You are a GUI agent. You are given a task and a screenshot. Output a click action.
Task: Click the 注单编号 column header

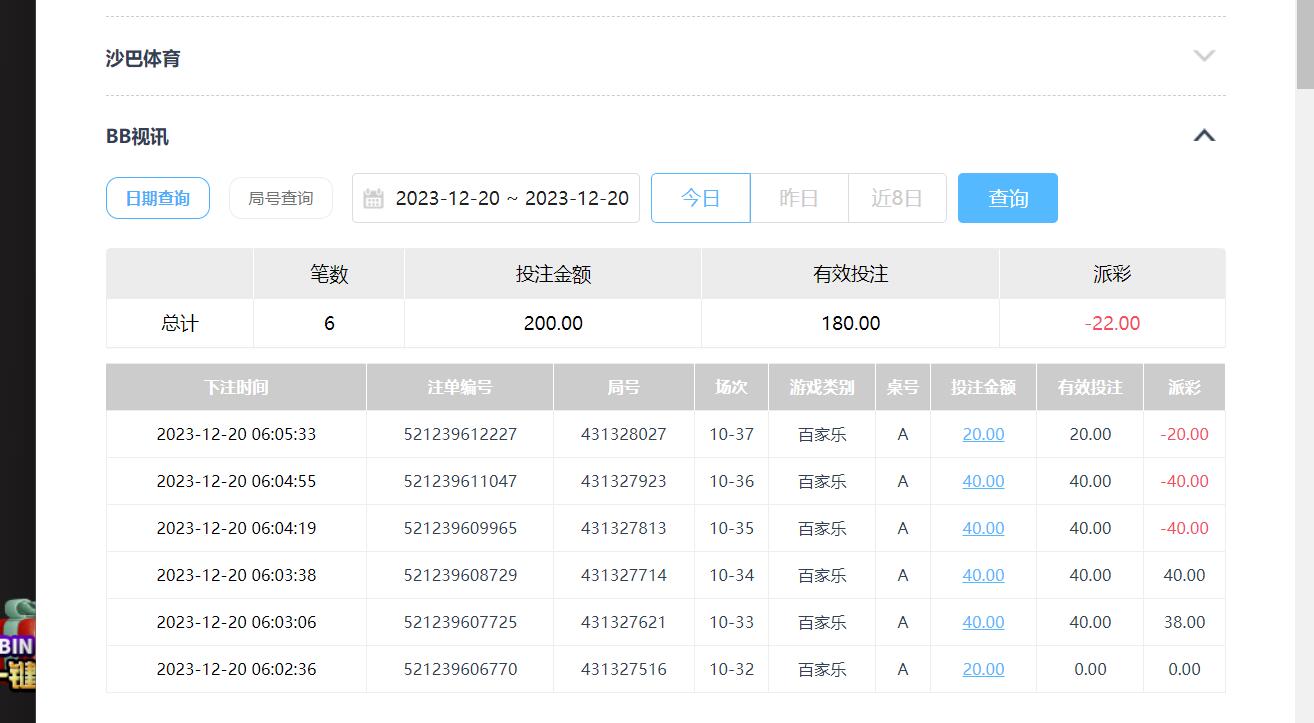[460, 387]
